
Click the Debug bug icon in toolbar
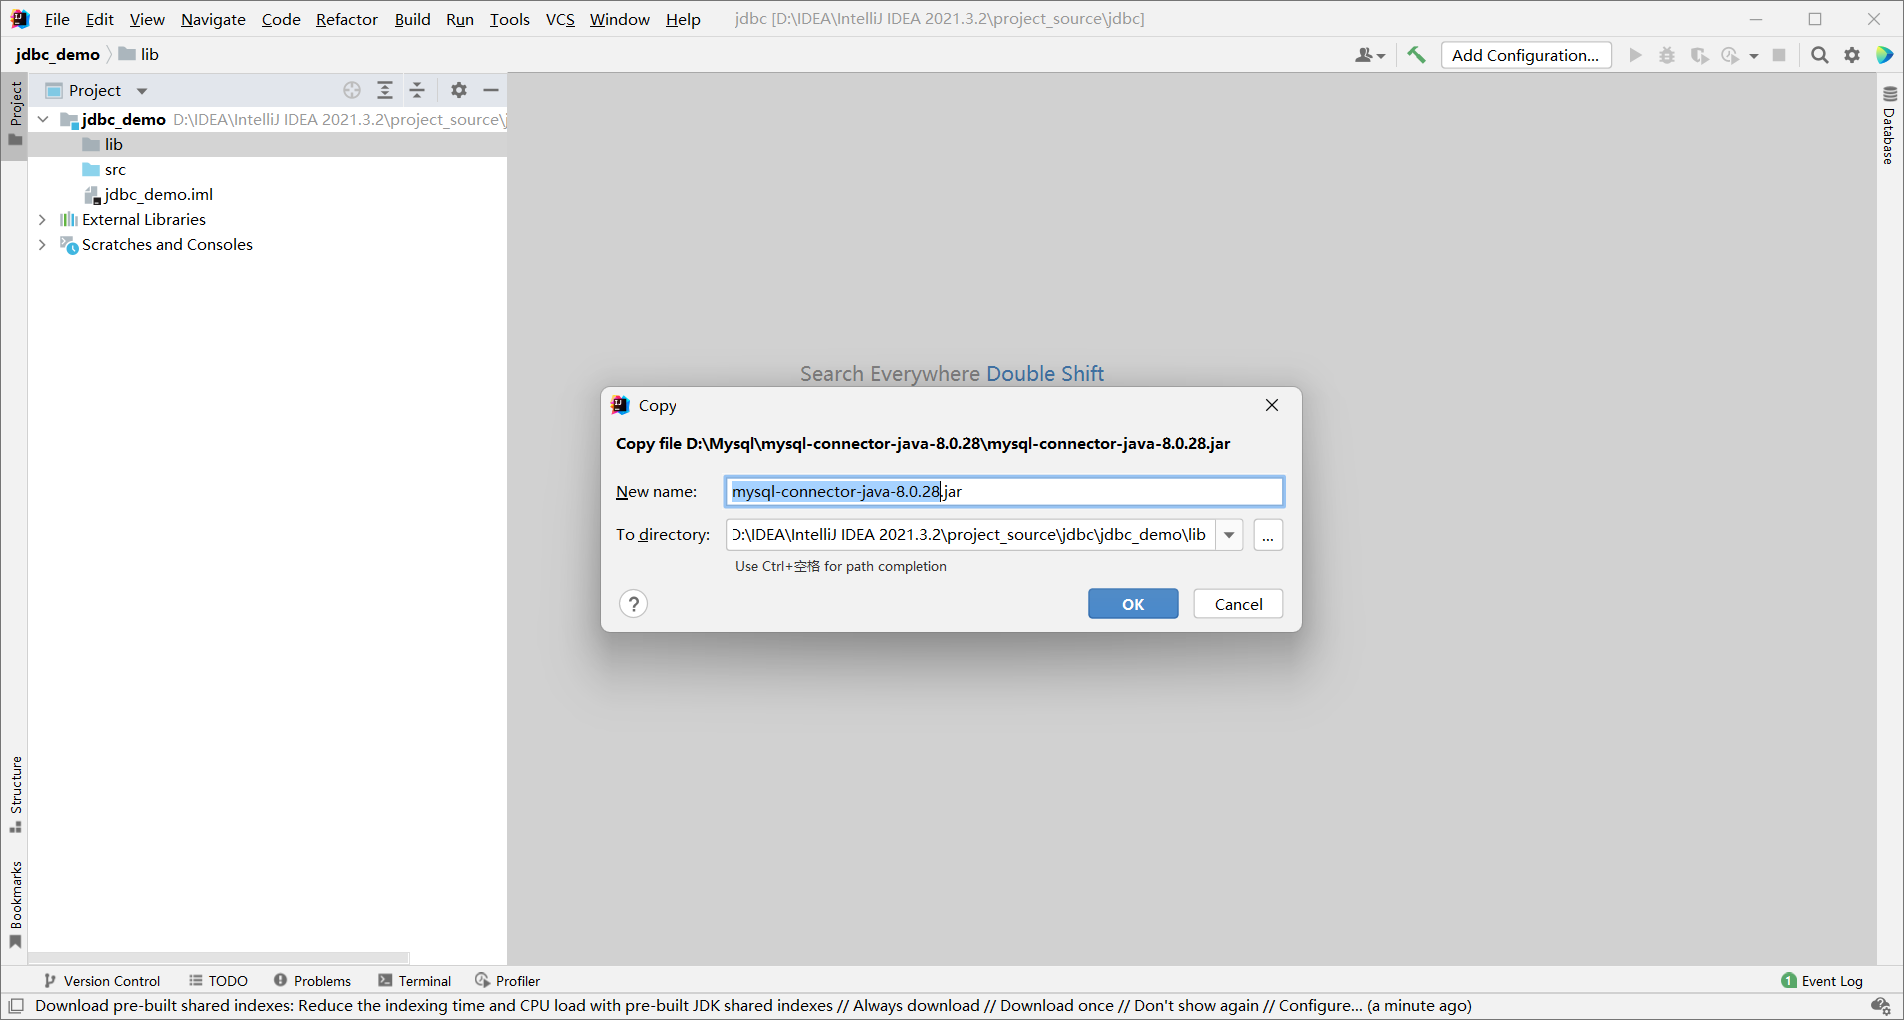[1667, 55]
